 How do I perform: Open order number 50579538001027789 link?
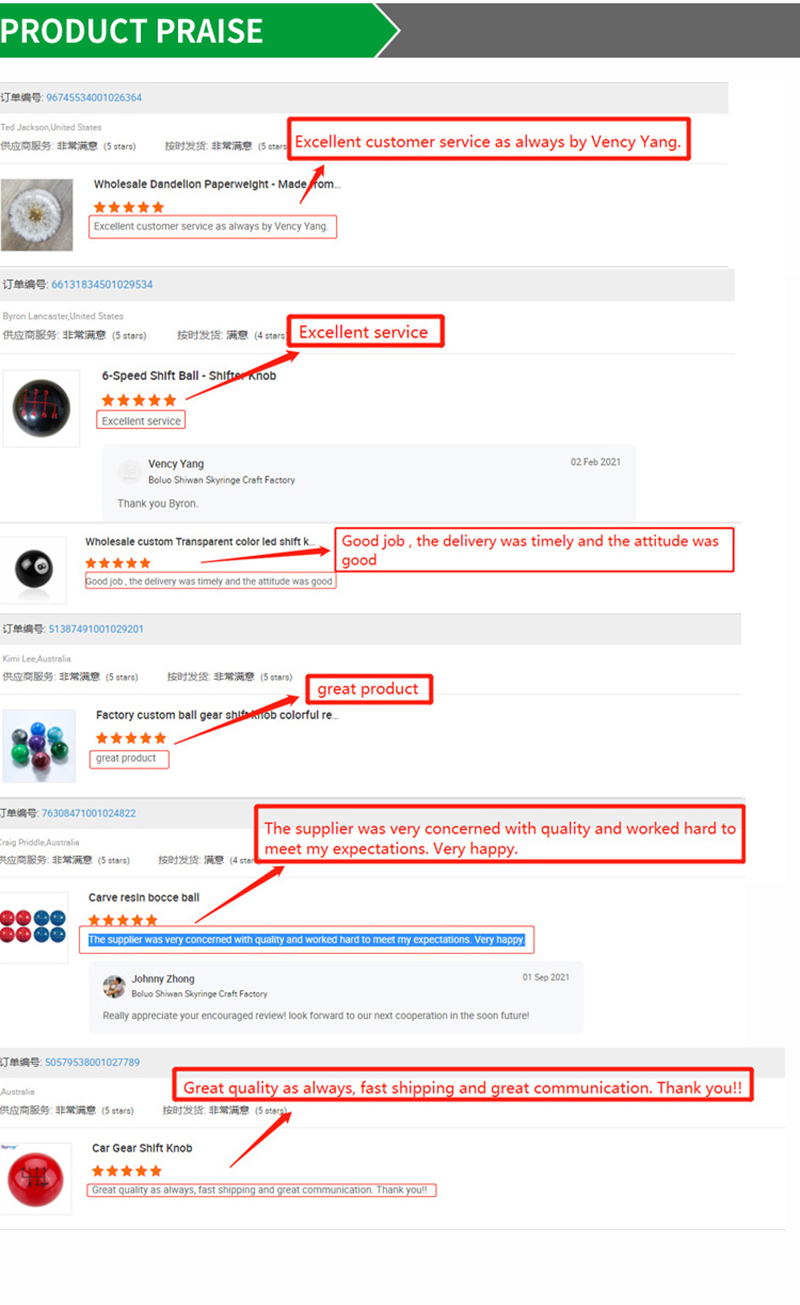click(x=92, y=1062)
